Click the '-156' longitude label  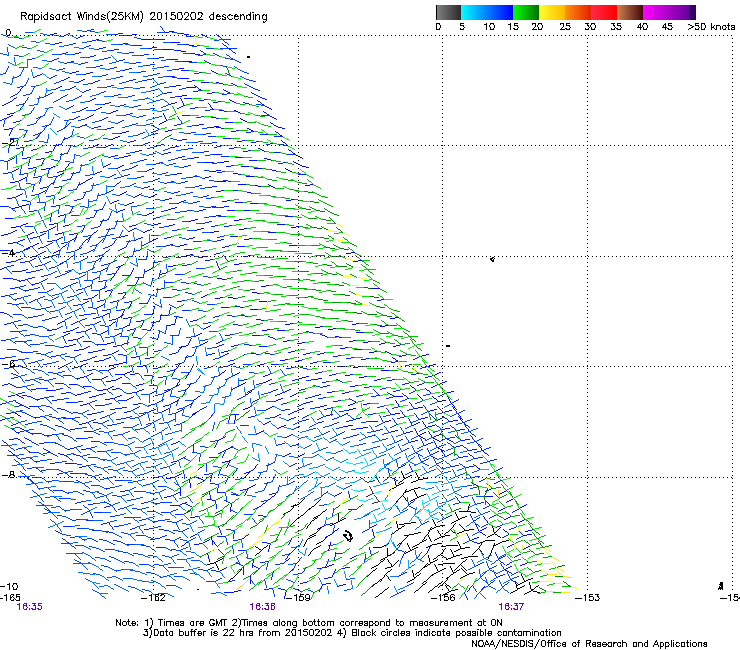pos(443,598)
